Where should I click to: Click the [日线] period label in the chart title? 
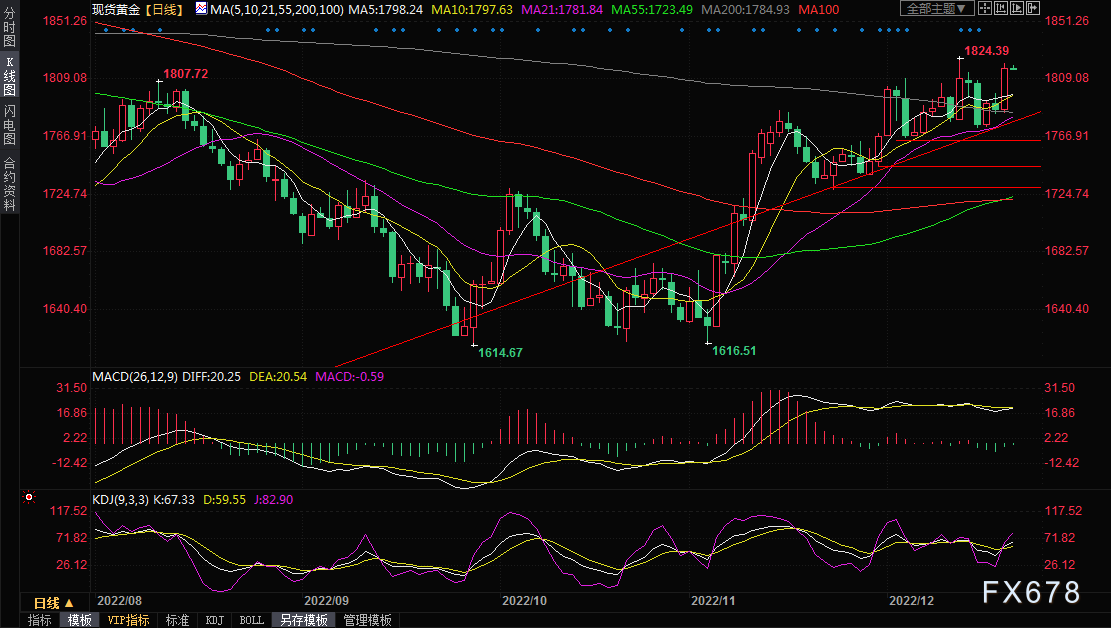point(164,9)
